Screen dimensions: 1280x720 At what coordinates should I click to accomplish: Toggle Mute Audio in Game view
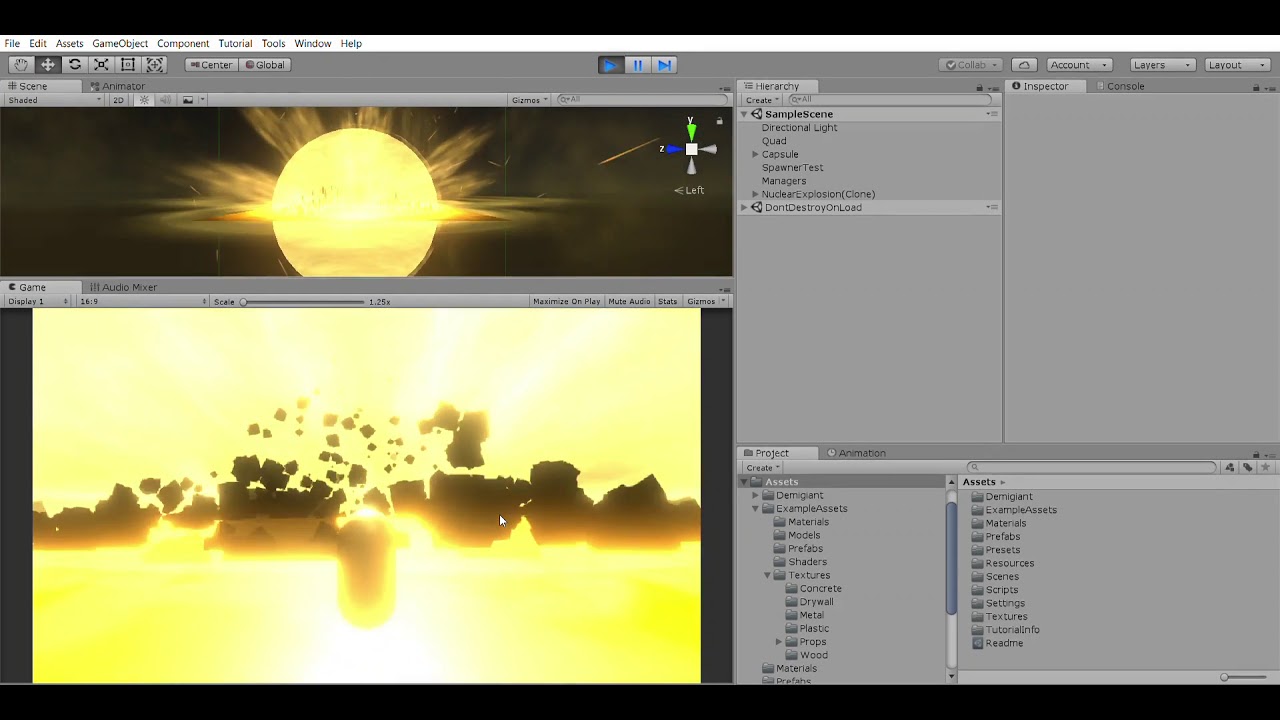pos(629,301)
